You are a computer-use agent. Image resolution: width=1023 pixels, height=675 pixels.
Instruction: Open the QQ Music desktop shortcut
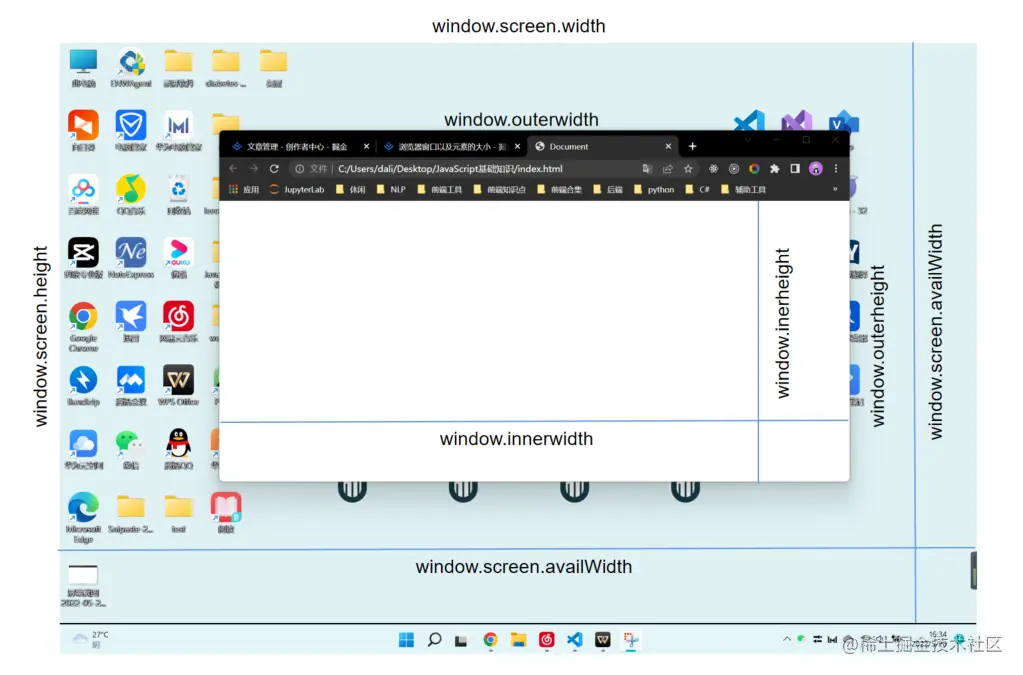click(130, 194)
